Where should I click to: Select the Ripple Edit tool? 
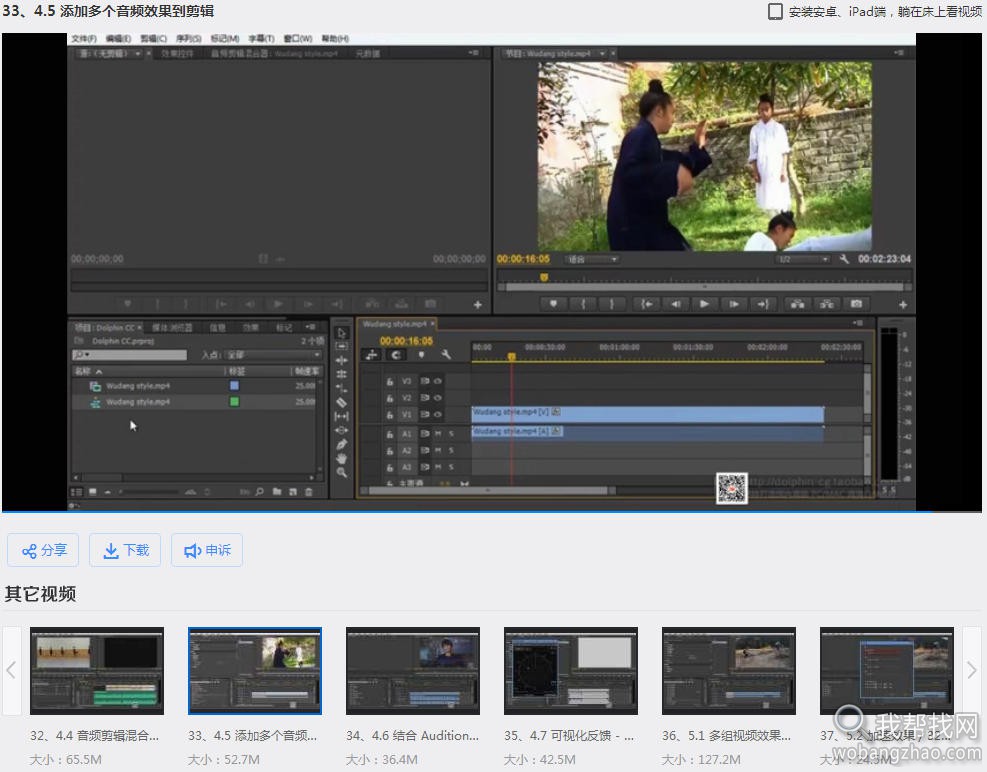pos(342,360)
